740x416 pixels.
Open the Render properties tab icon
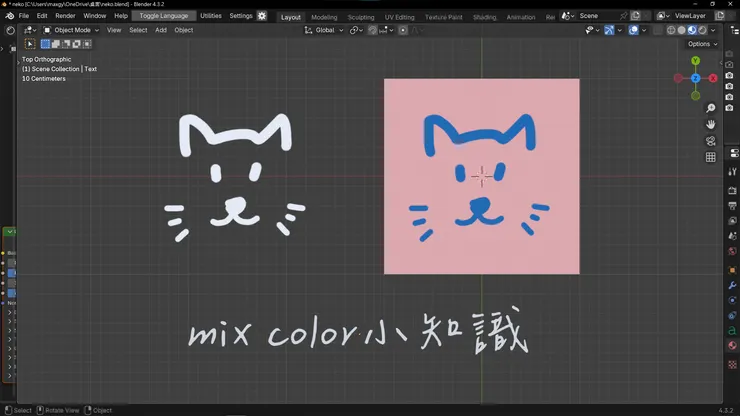732,191
